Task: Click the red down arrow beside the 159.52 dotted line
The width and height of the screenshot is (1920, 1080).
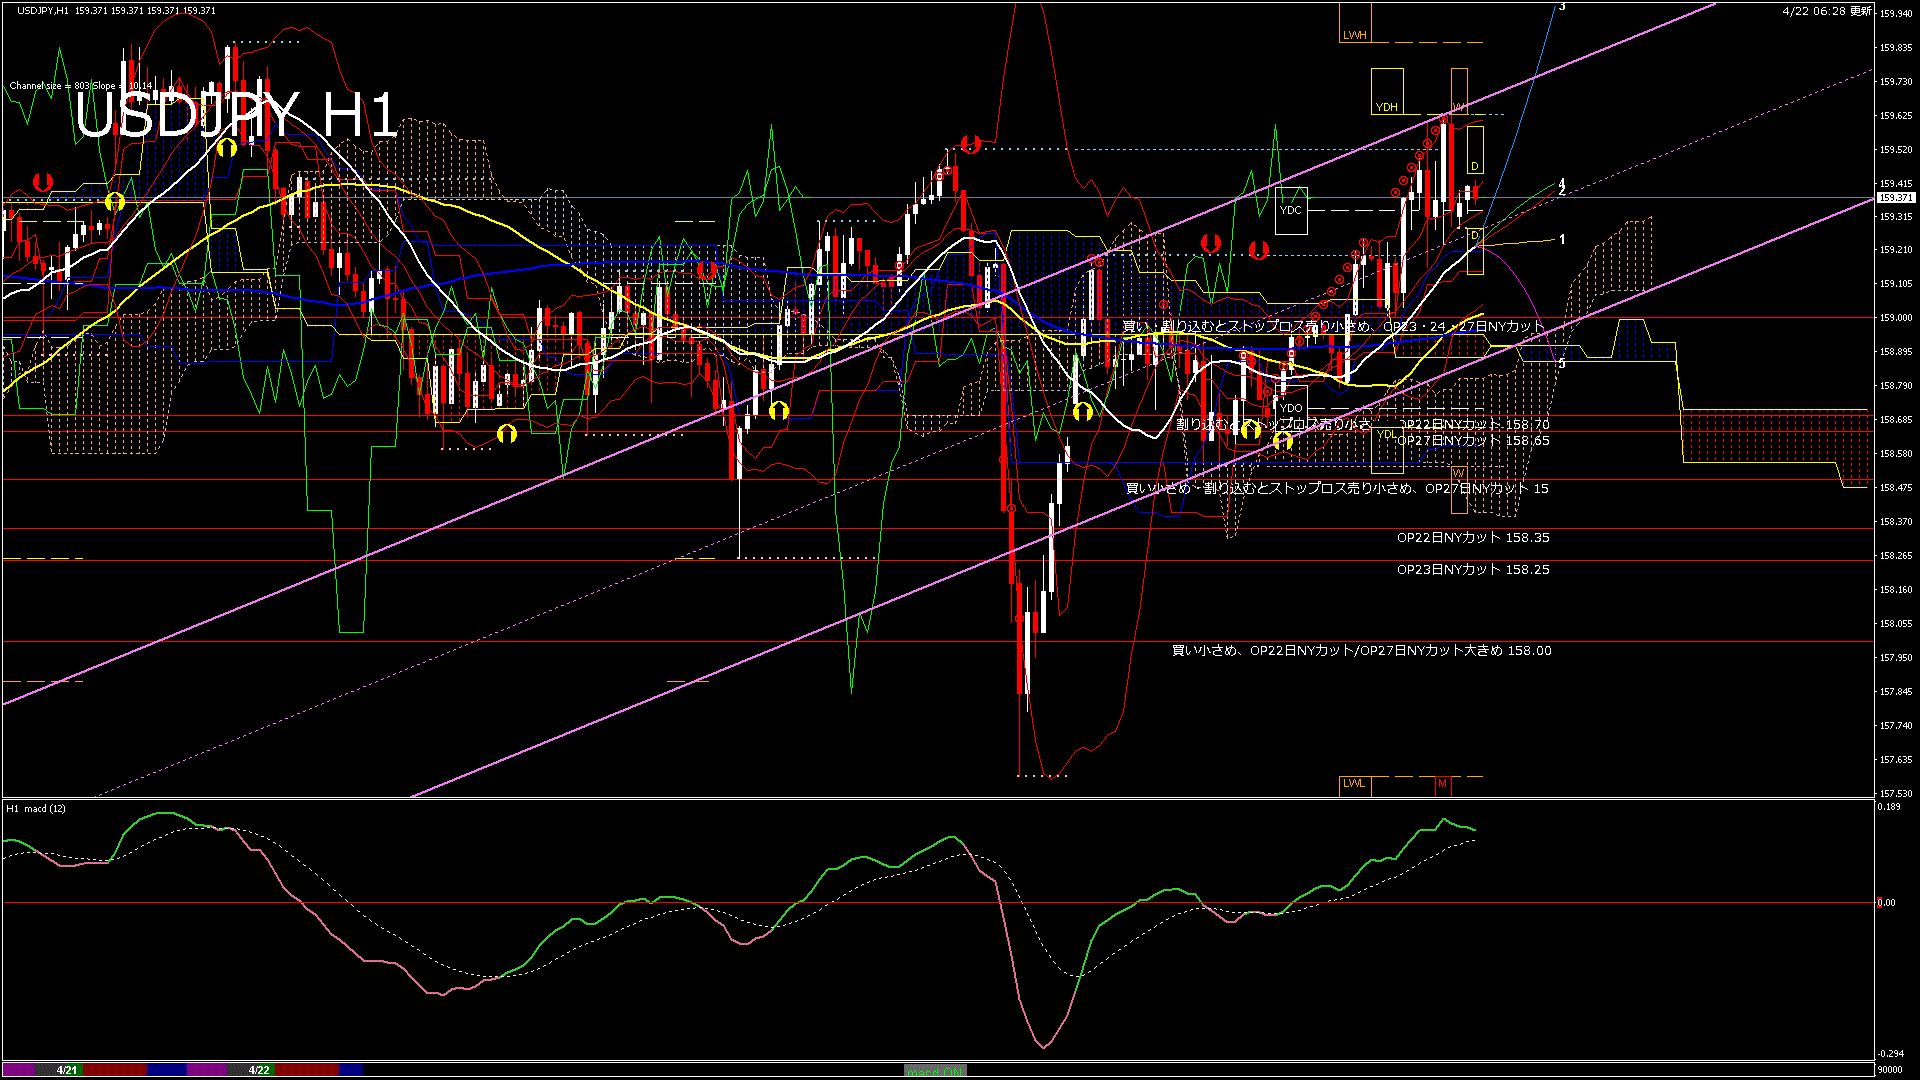Action: pyautogui.click(x=969, y=144)
